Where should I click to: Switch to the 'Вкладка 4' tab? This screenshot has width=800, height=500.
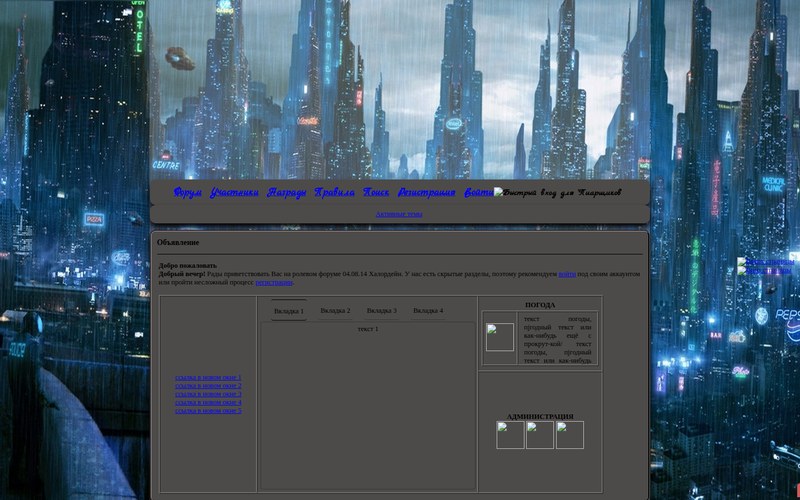pyautogui.click(x=428, y=311)
